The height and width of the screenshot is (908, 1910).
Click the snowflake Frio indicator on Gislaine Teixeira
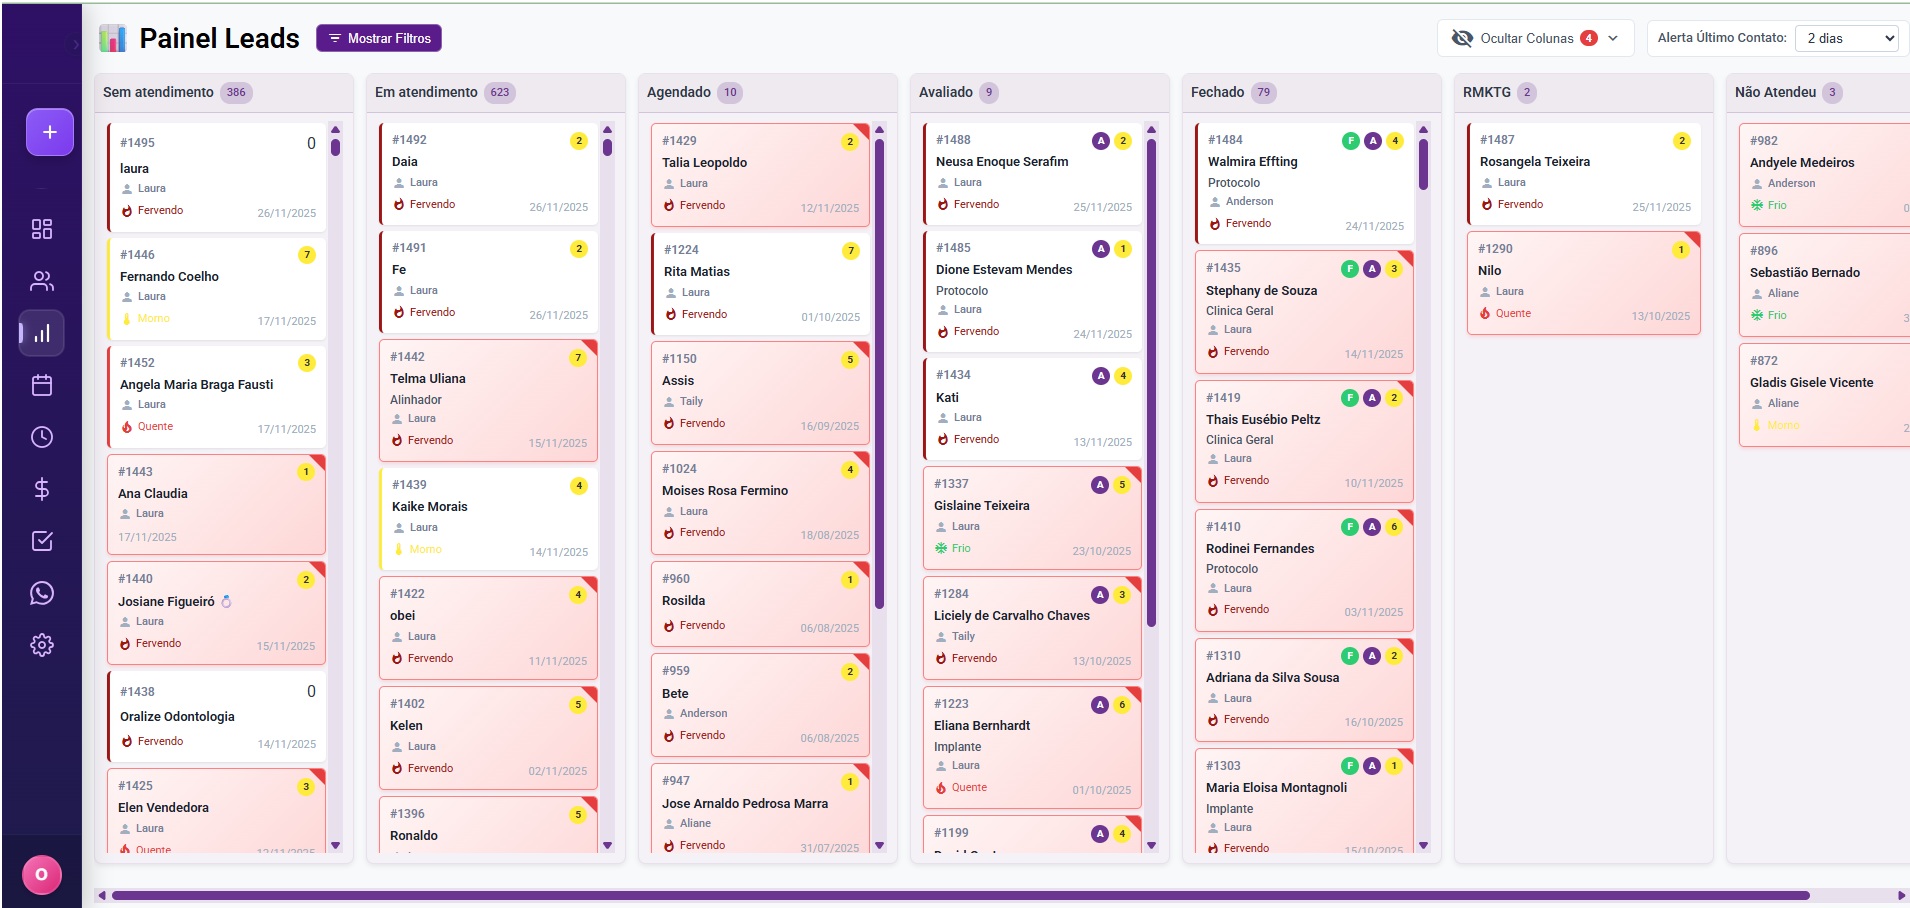click(941, 548)
